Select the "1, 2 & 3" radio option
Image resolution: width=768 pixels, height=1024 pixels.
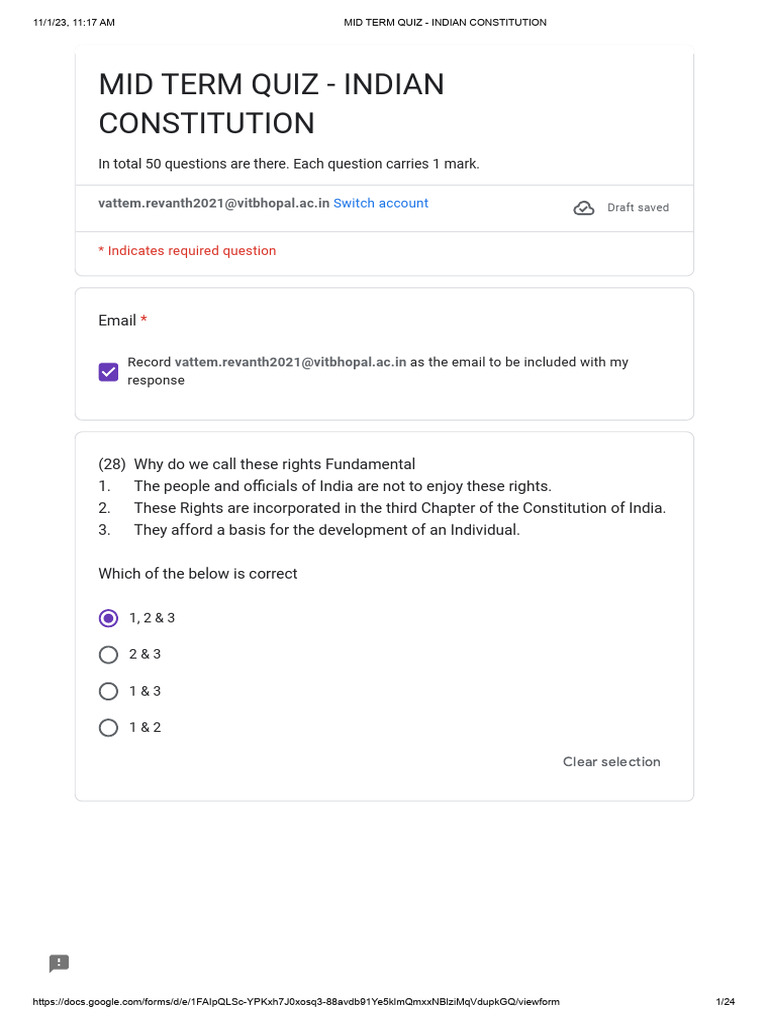pyautogui.click(x=109, y=618)
